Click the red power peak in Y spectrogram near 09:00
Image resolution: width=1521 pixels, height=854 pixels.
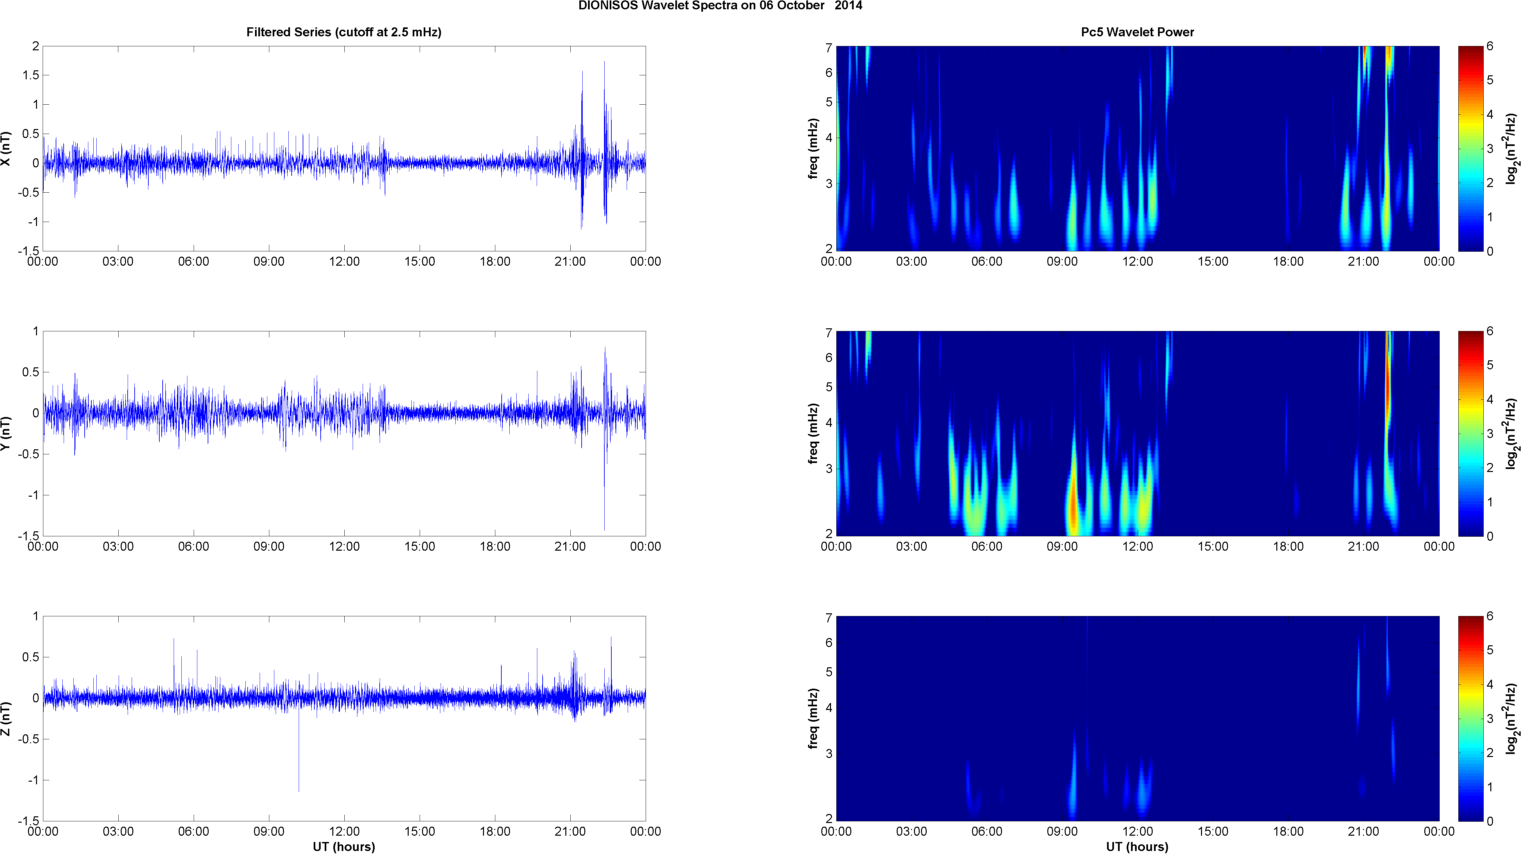(x=1073, y=505)
